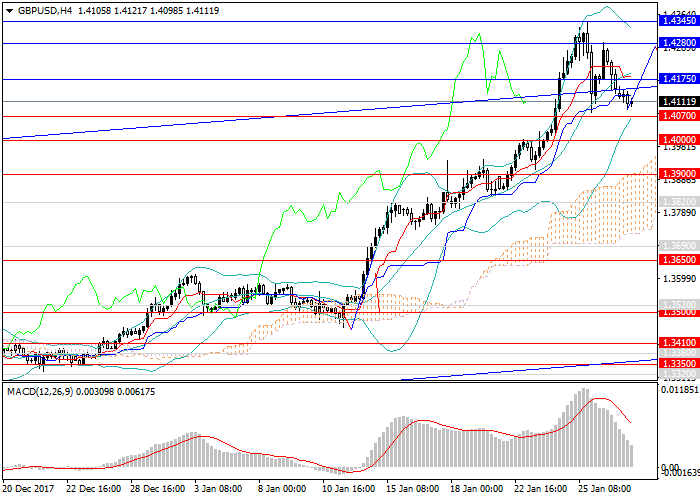Click the 1.36500 red level label
This screenshot has height=500, width=700.
(677, 259)
